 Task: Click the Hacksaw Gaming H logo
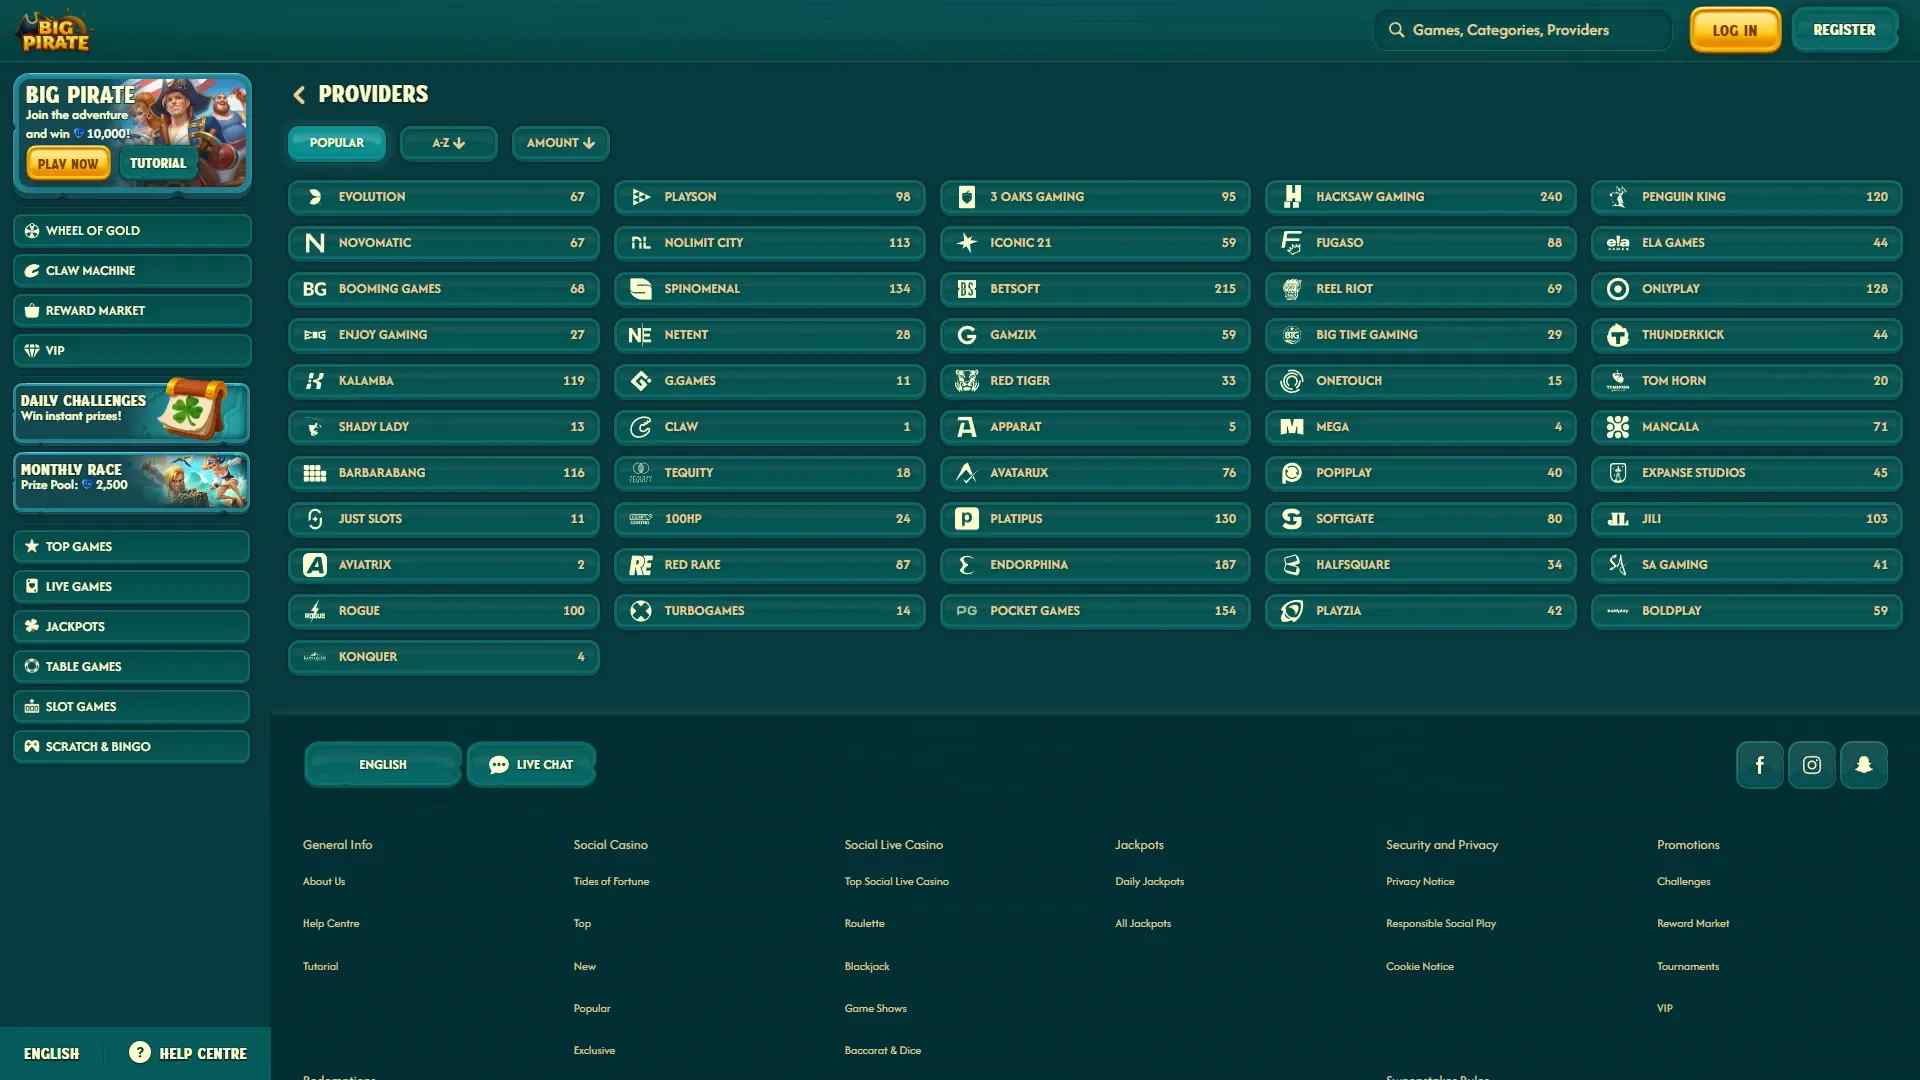coord(1292,197)
